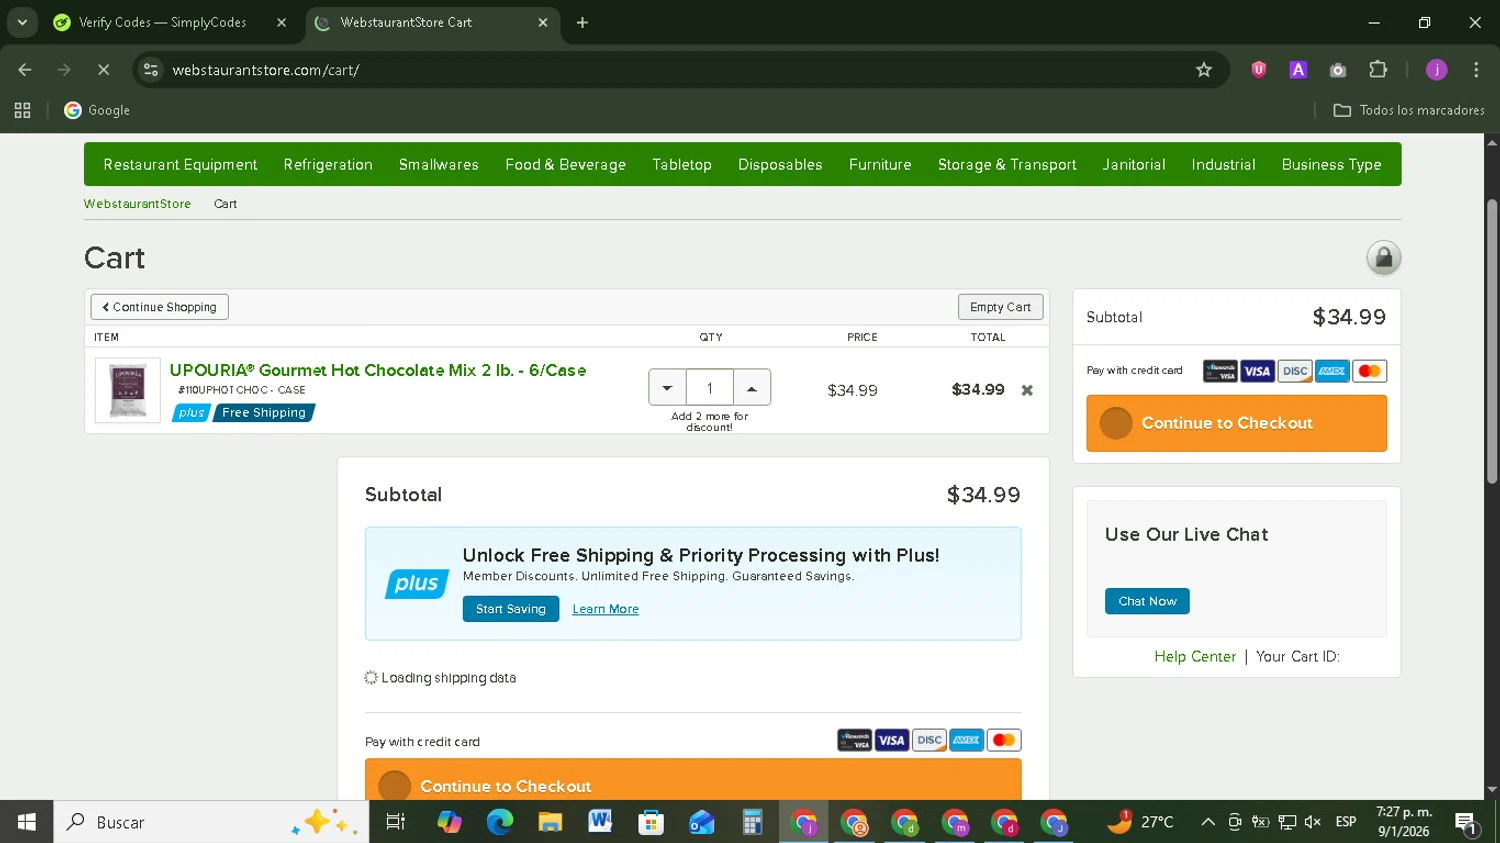Open the Google bookmark

[x=97, y=110]
